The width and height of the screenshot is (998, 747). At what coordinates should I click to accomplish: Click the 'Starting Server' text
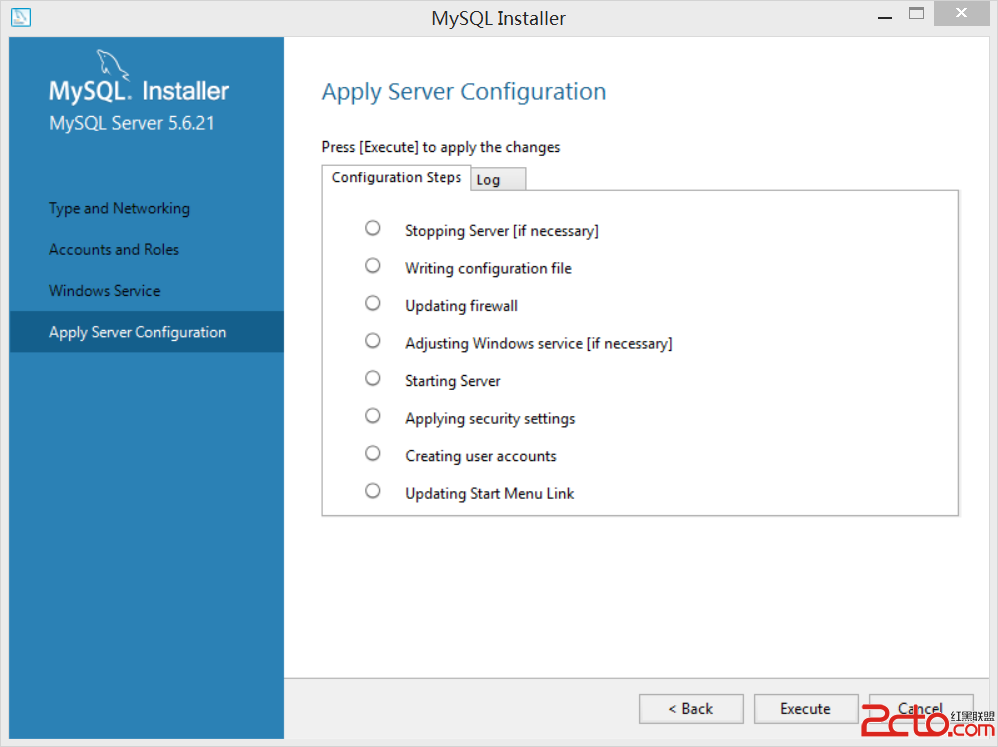453,381
